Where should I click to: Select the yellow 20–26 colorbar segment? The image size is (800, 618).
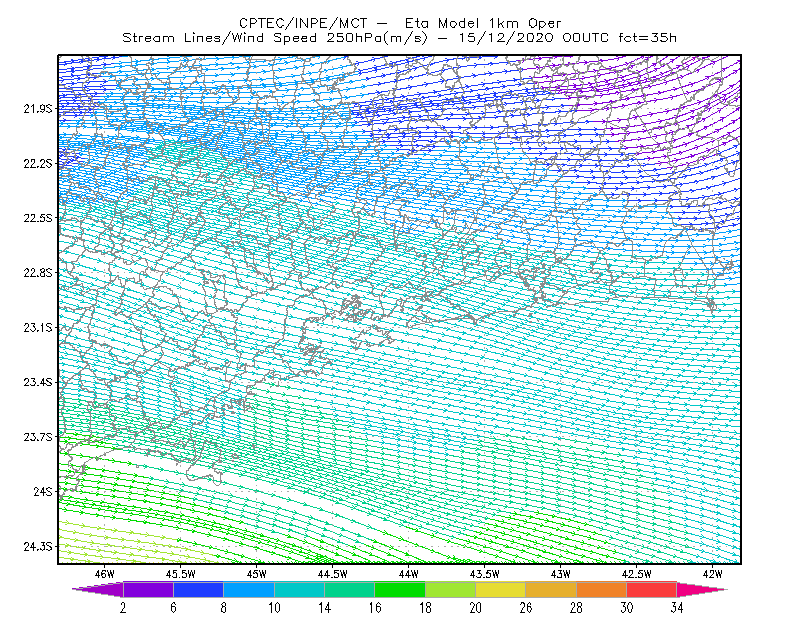click(x=501, y=589)
